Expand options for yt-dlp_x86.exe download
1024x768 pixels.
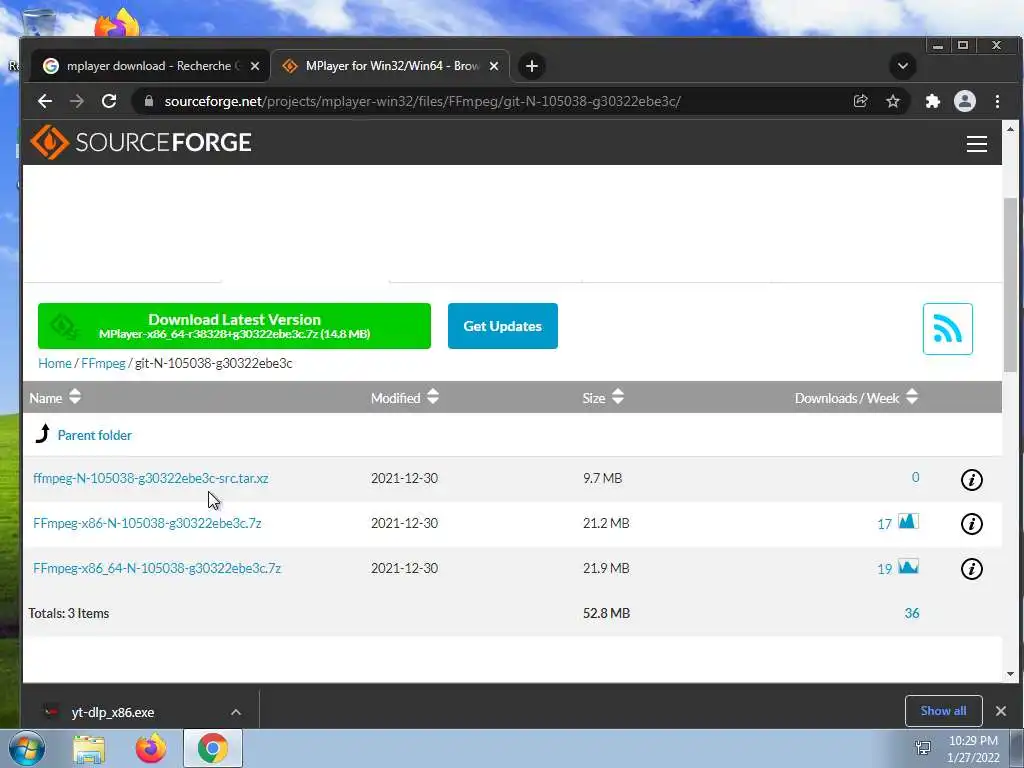tap(236, 712)
